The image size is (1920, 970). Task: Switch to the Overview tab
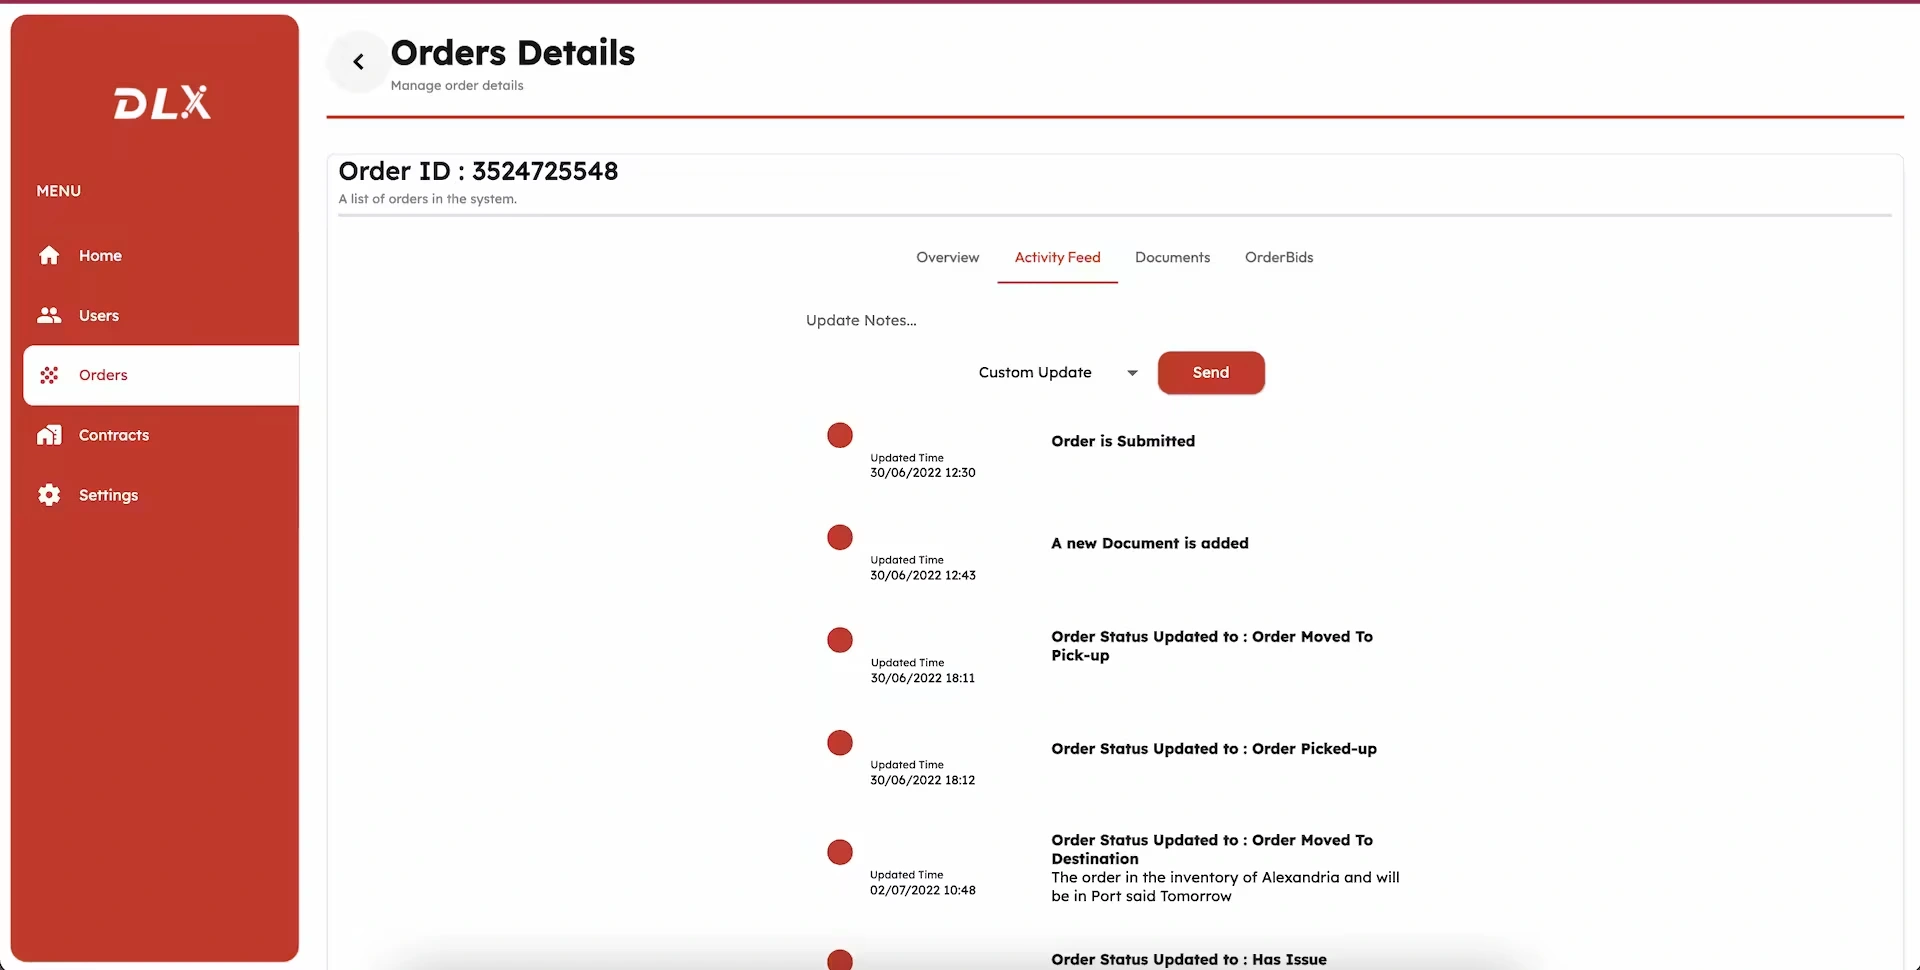tap(947, 257)
